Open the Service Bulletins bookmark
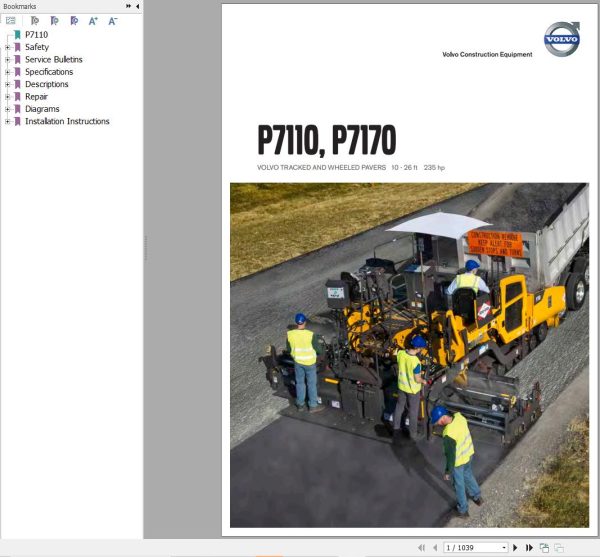Viewport: 600px width, 557px height. [x=54, y=59]
